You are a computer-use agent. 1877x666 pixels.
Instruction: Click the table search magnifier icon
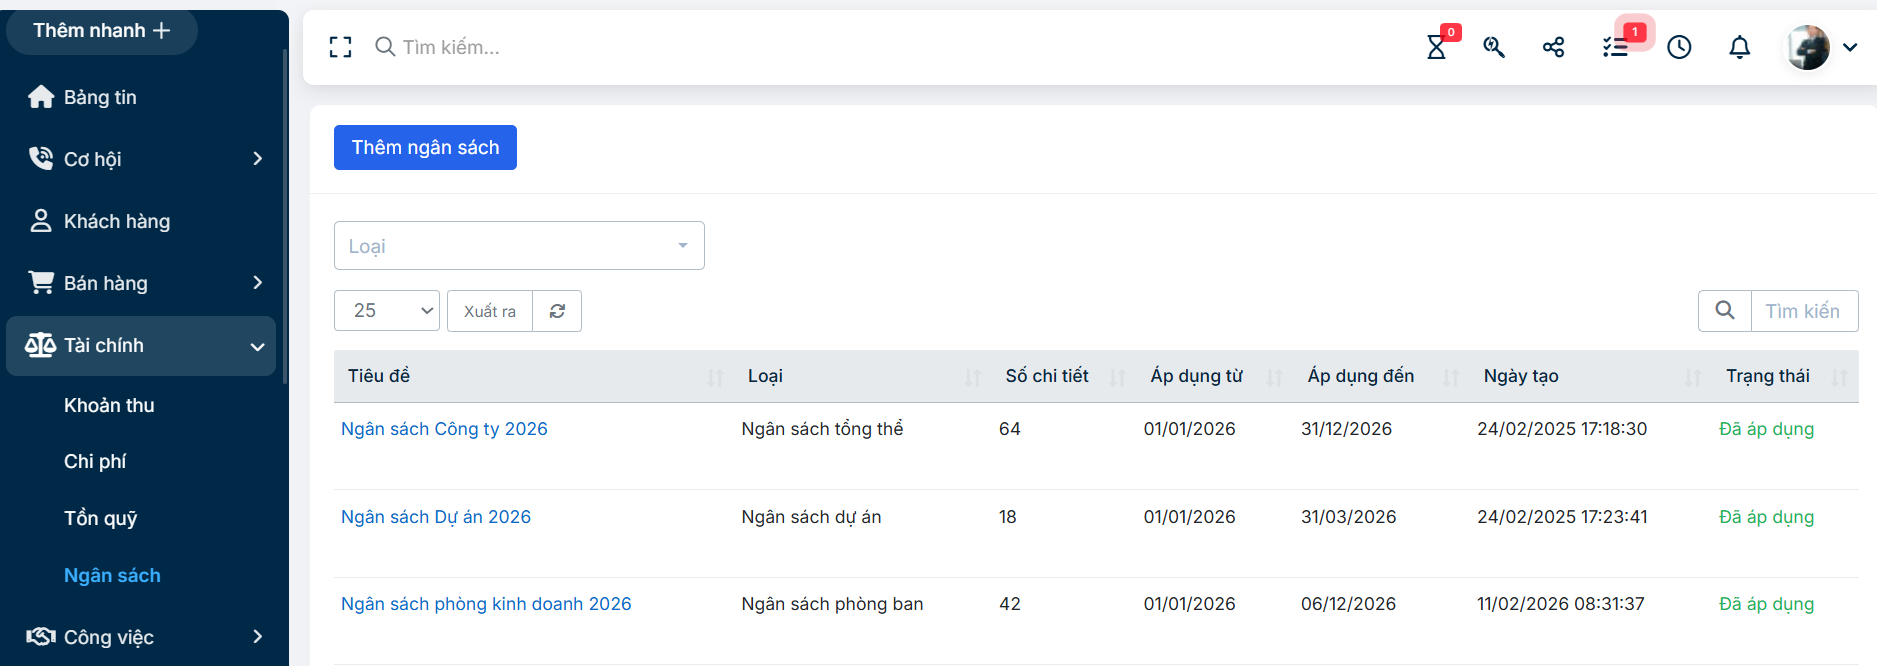coord(1725,311)
